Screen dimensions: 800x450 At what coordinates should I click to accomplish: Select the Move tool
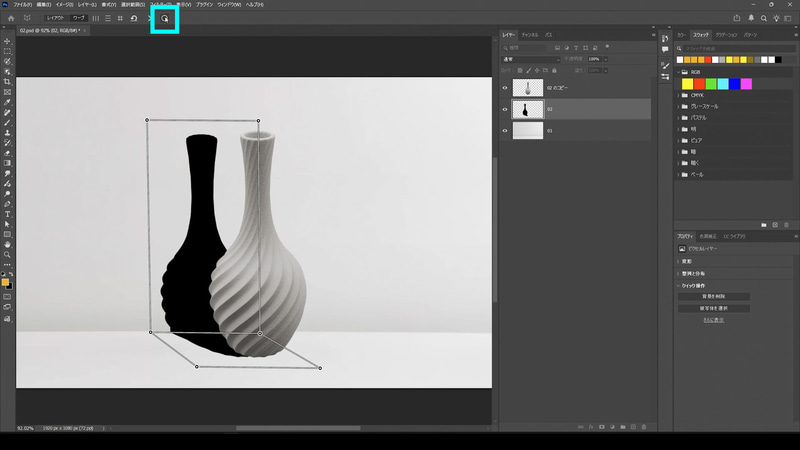tap(7, 41)
